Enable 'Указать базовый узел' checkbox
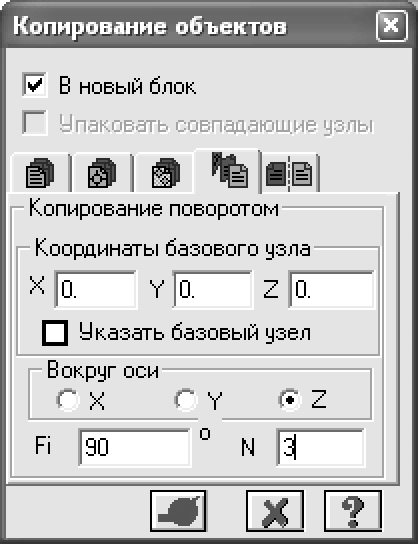The height and width of the screenshot is (544, 418). click(x=55, y=333)
